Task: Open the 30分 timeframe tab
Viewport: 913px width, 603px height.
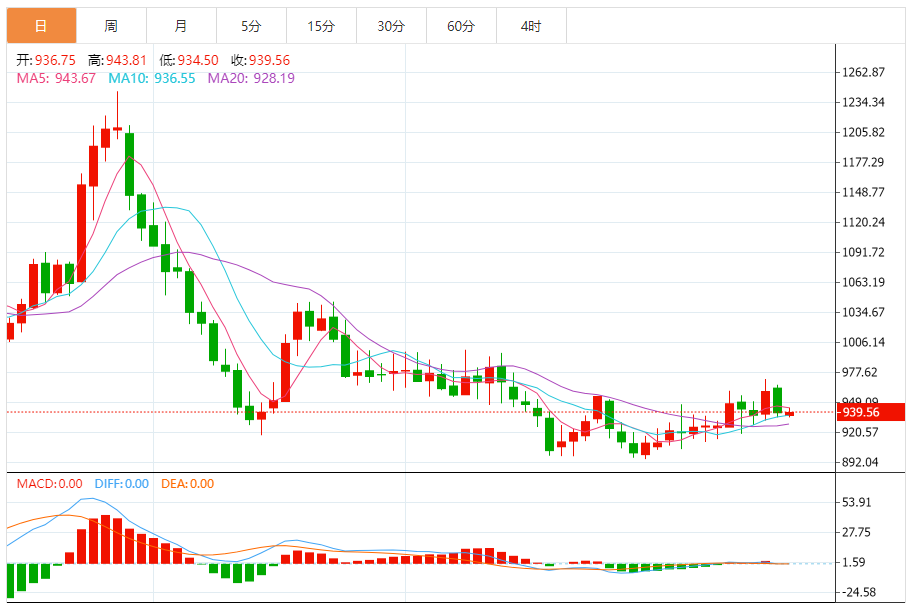Action: pos(391,26)
